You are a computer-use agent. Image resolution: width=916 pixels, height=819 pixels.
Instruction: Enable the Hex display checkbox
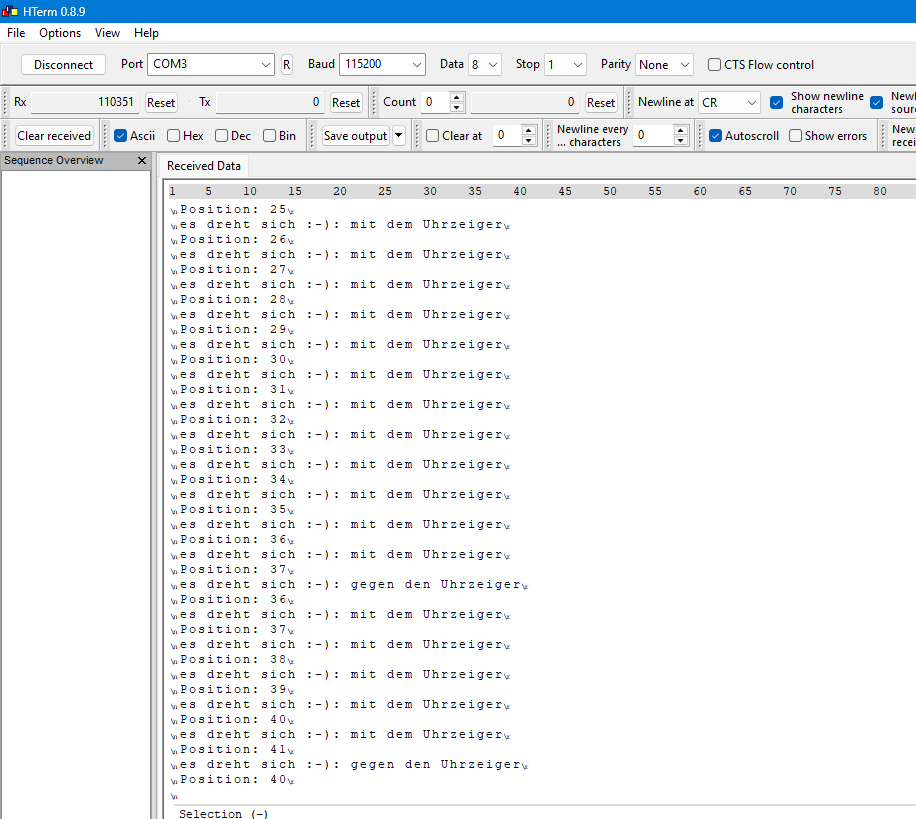tap(173, 136)
